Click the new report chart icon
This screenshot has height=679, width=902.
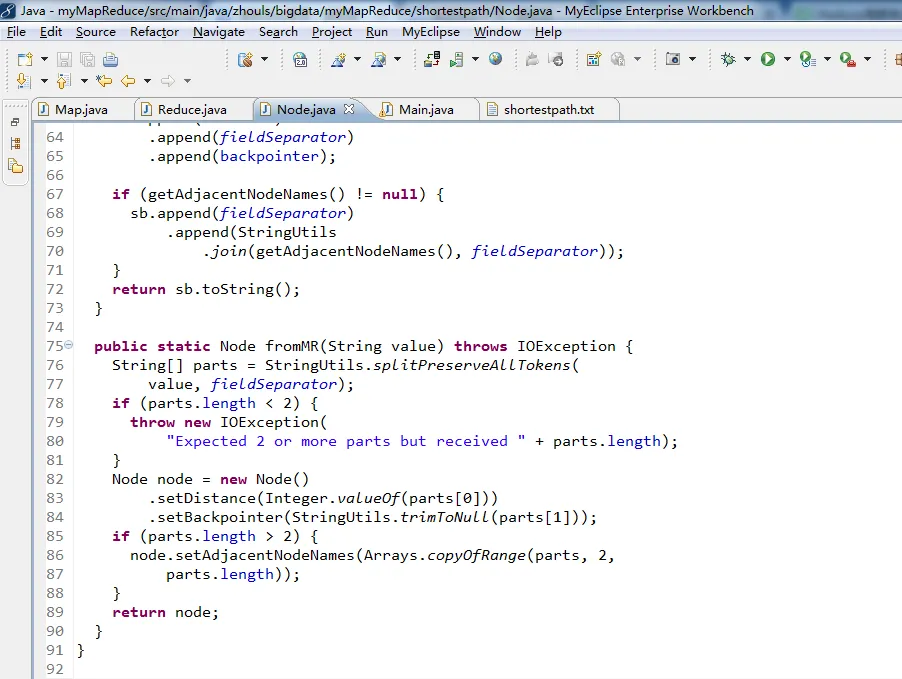point(594,59)
